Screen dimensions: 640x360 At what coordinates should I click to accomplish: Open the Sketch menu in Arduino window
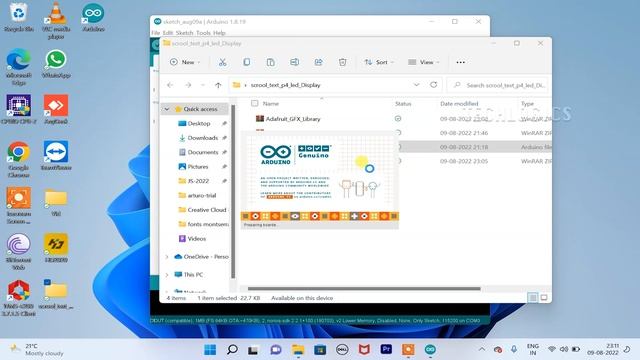pos(184,33)
